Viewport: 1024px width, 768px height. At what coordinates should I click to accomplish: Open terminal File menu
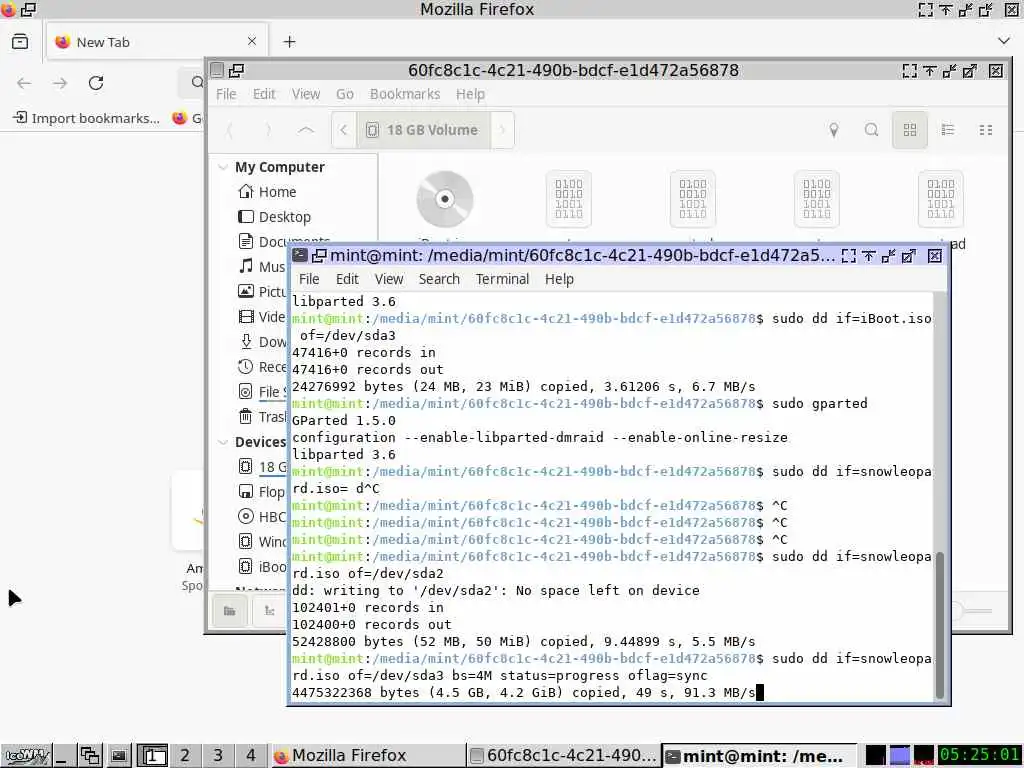309,279
